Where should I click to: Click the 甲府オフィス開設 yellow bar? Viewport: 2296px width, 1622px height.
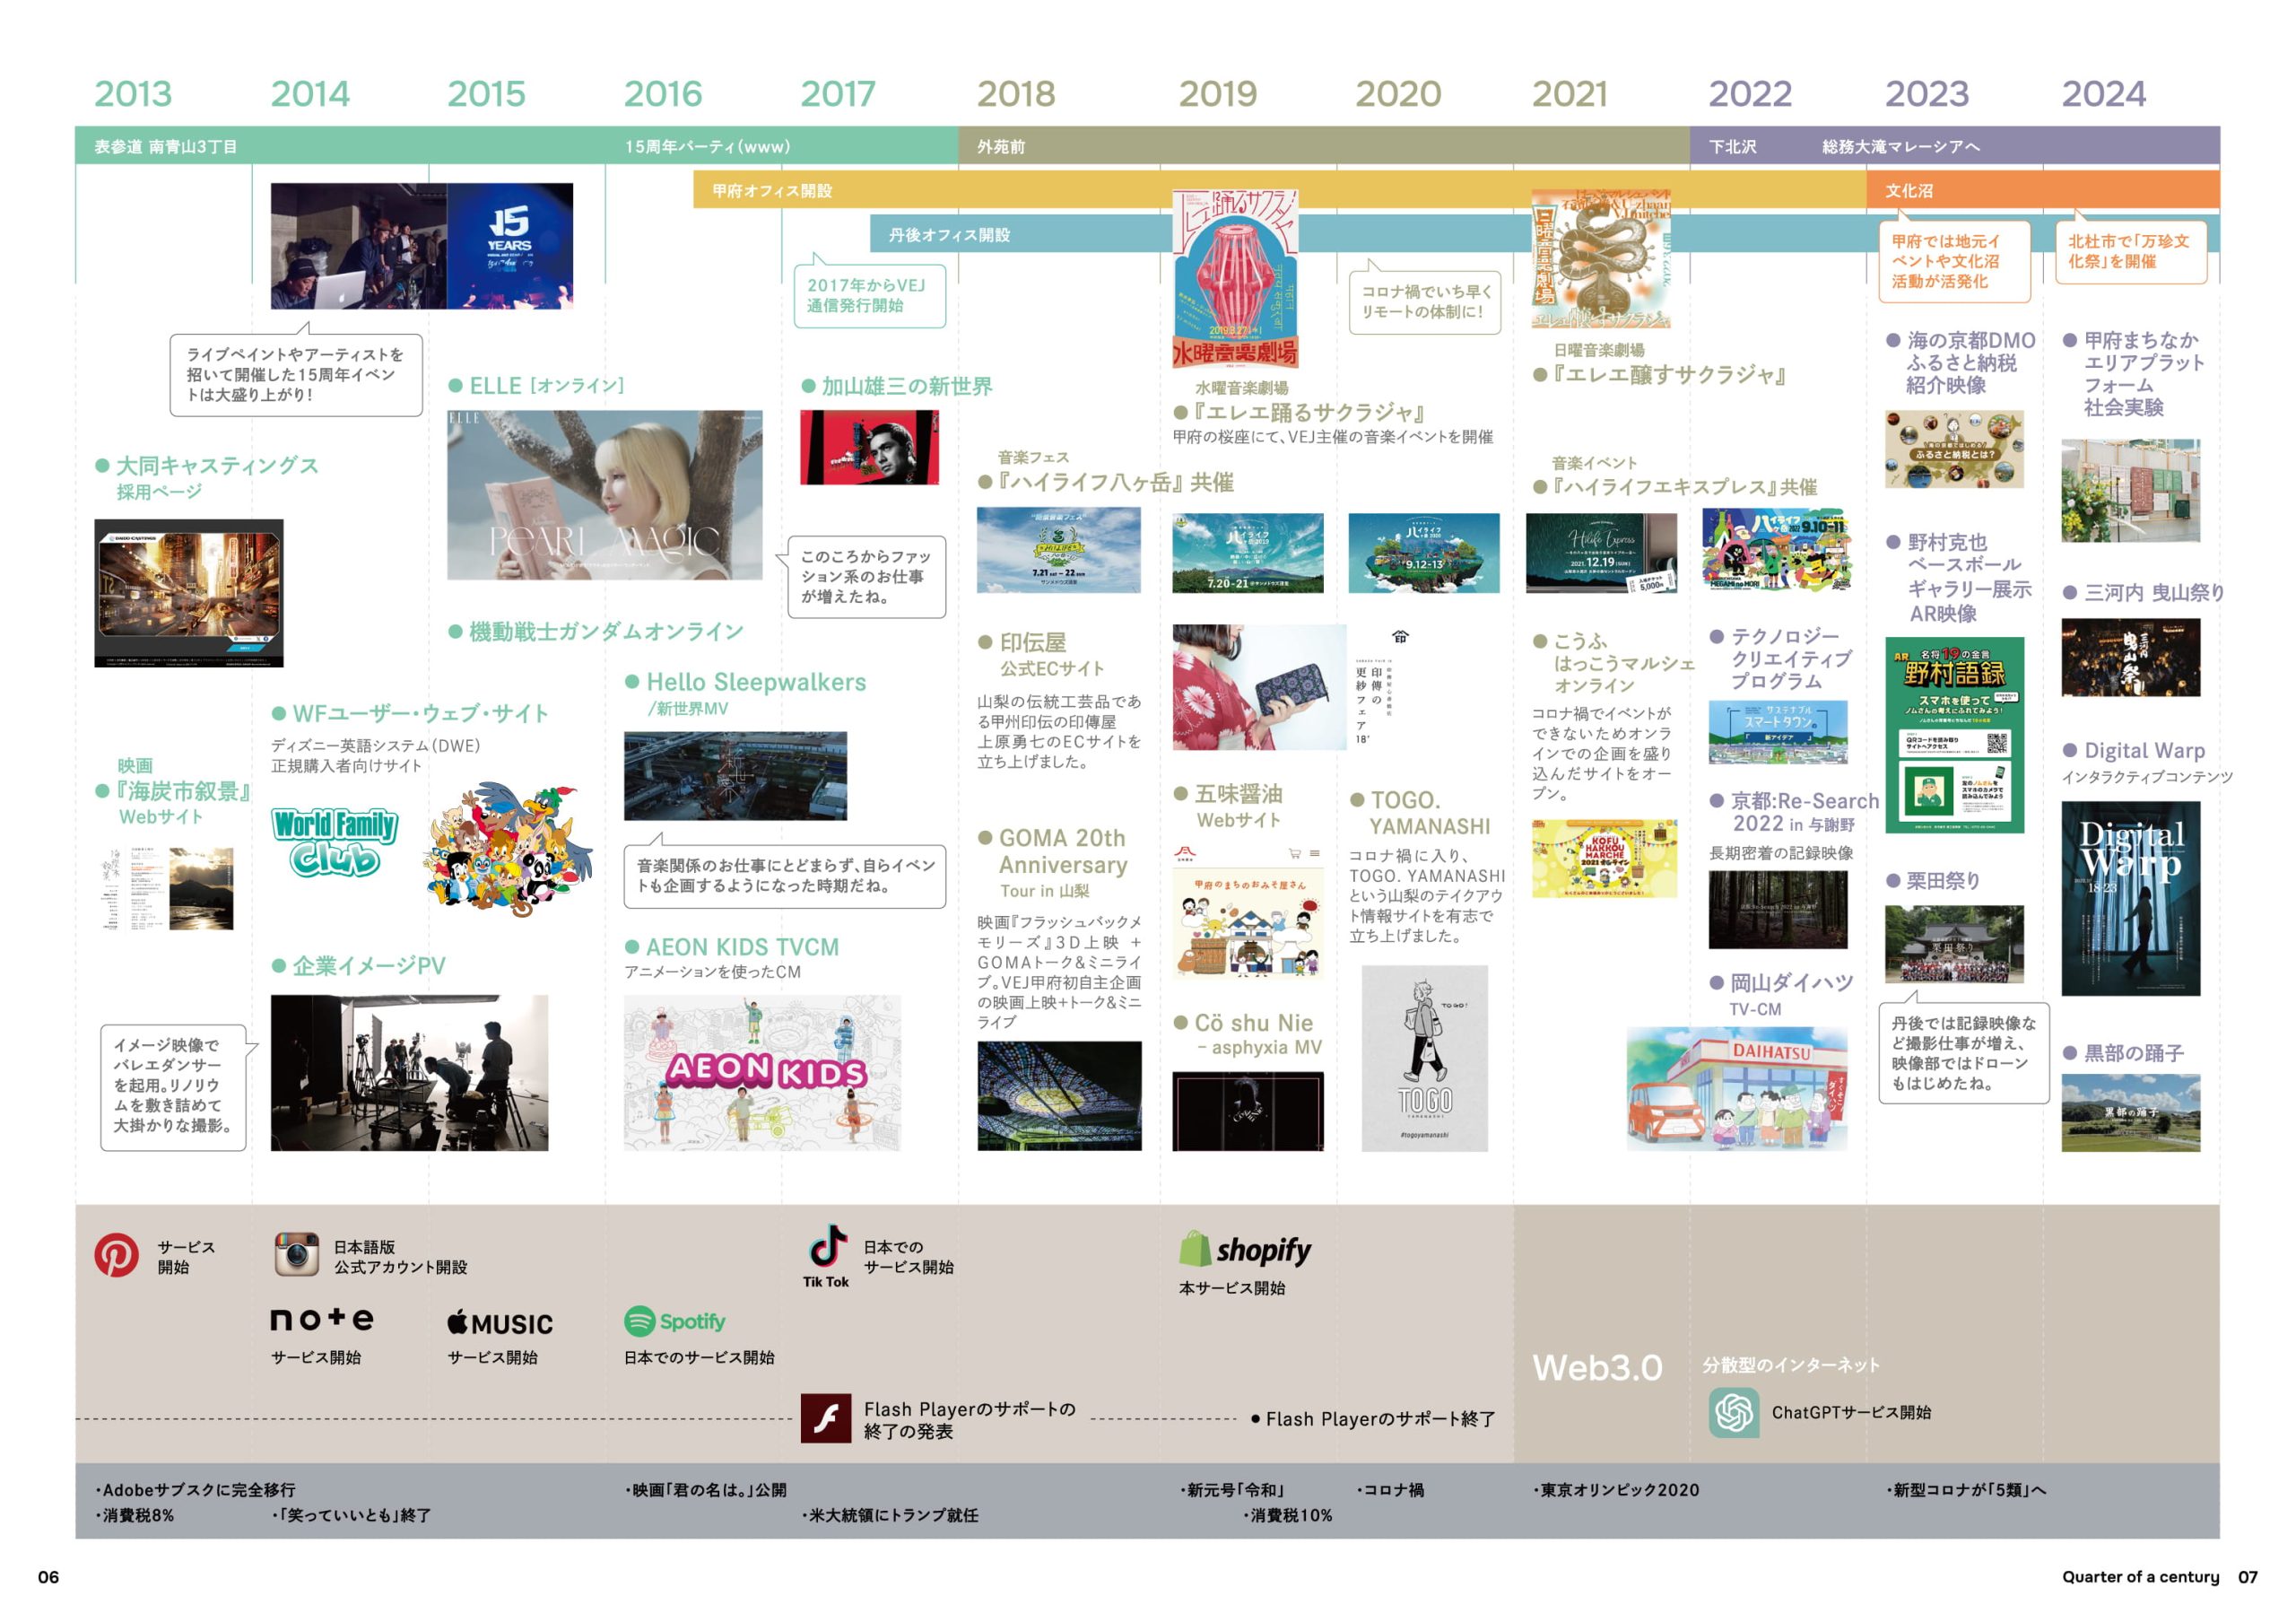(771, 190)
